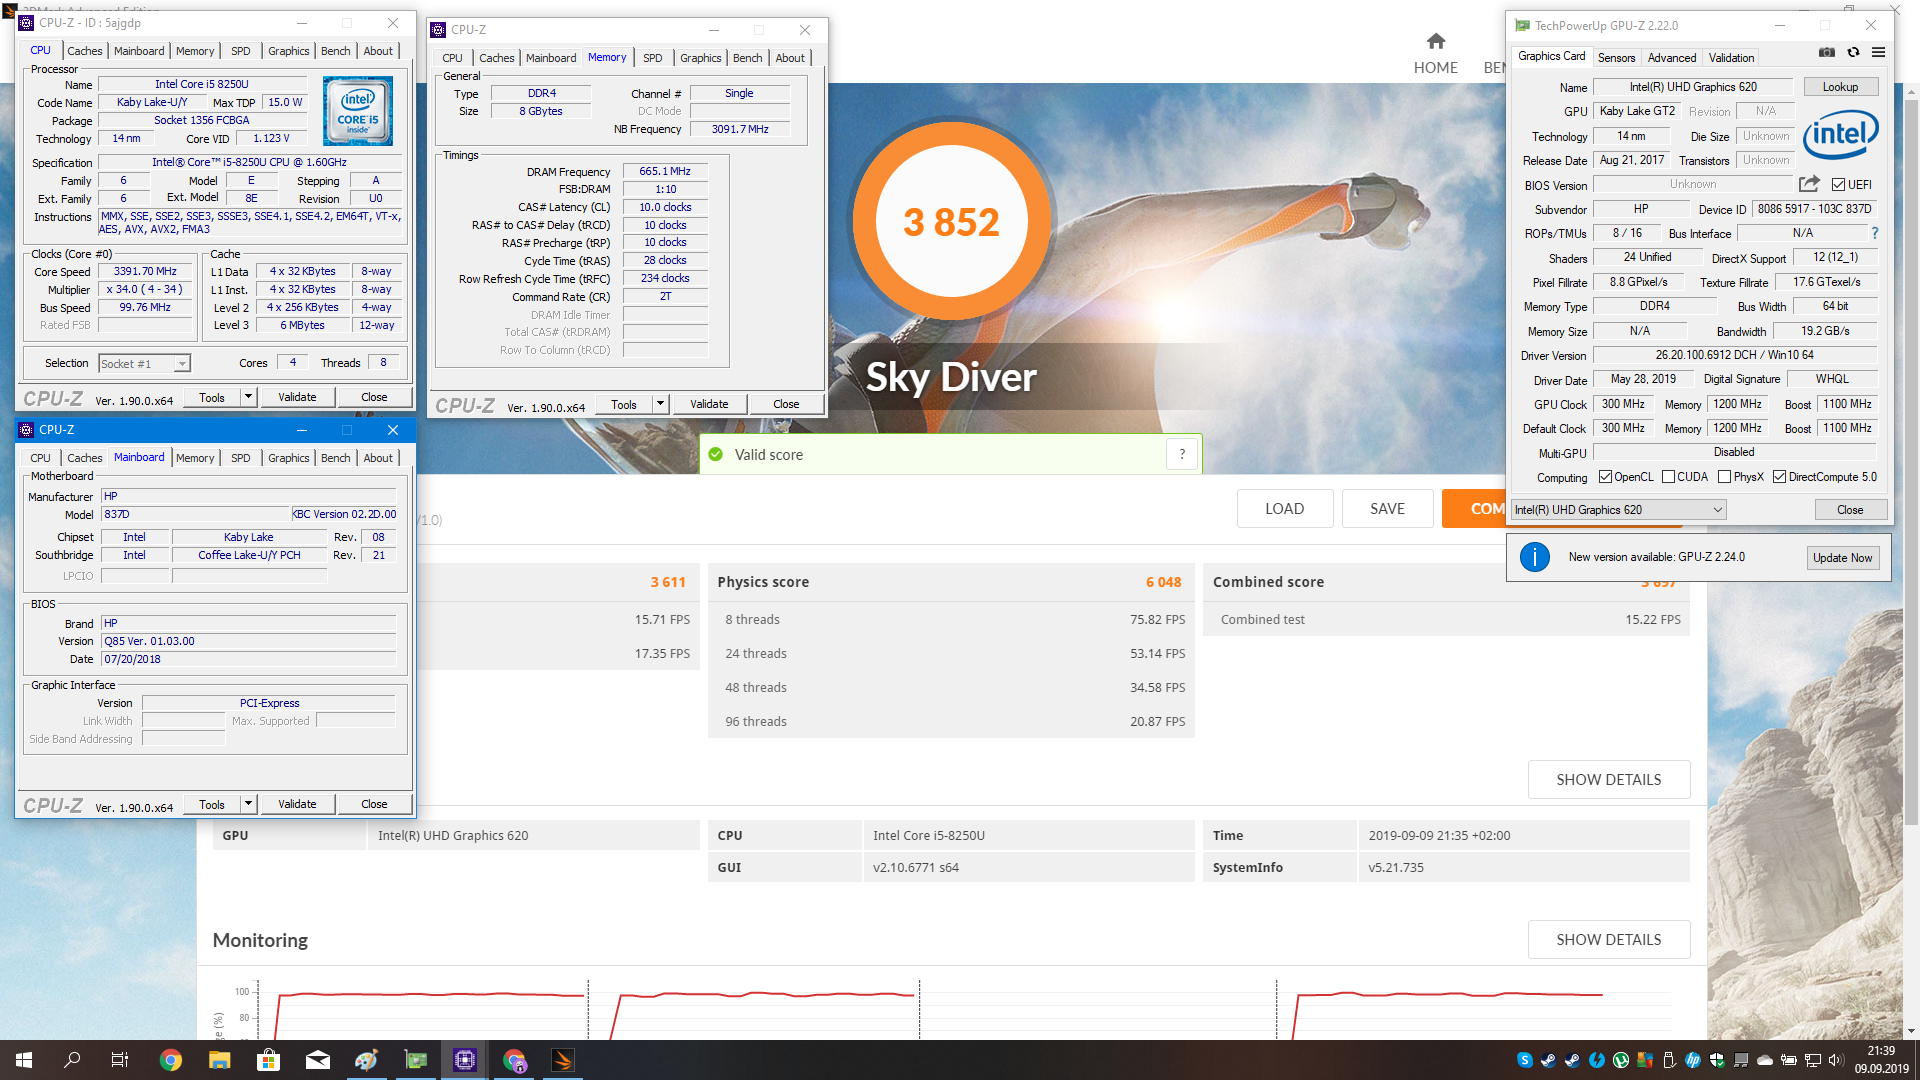Click Validate in CPU-Z Memory window

coord(709,404)
